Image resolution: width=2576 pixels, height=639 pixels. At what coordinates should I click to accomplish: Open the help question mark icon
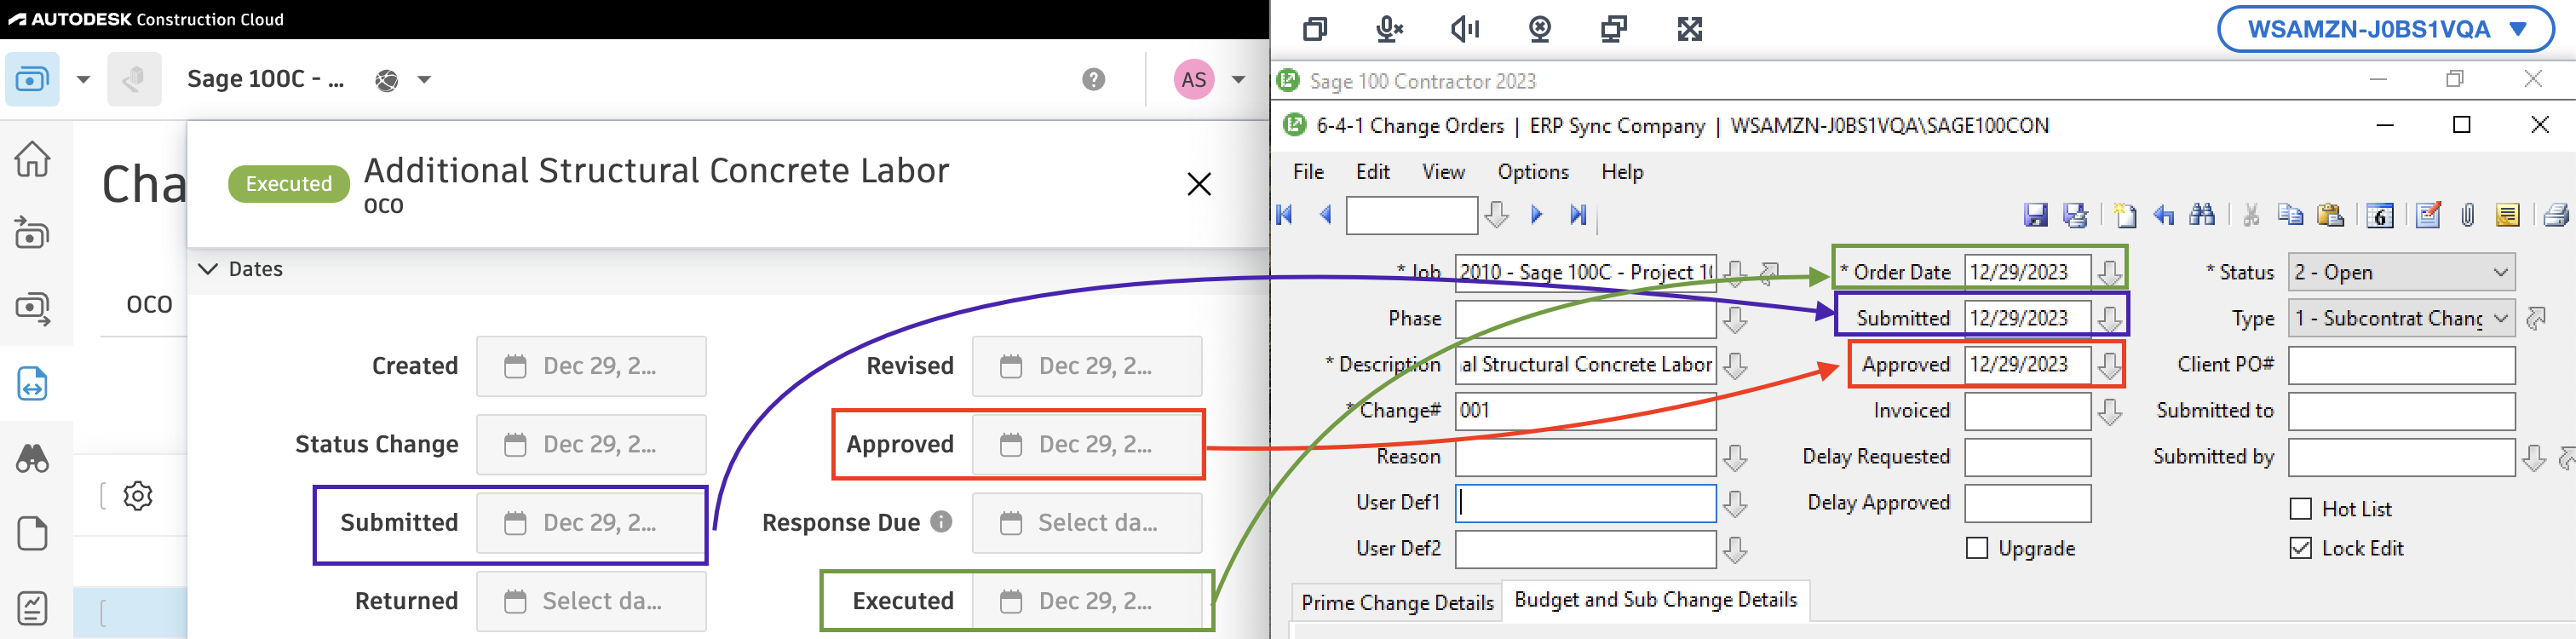pos(1094,80)
